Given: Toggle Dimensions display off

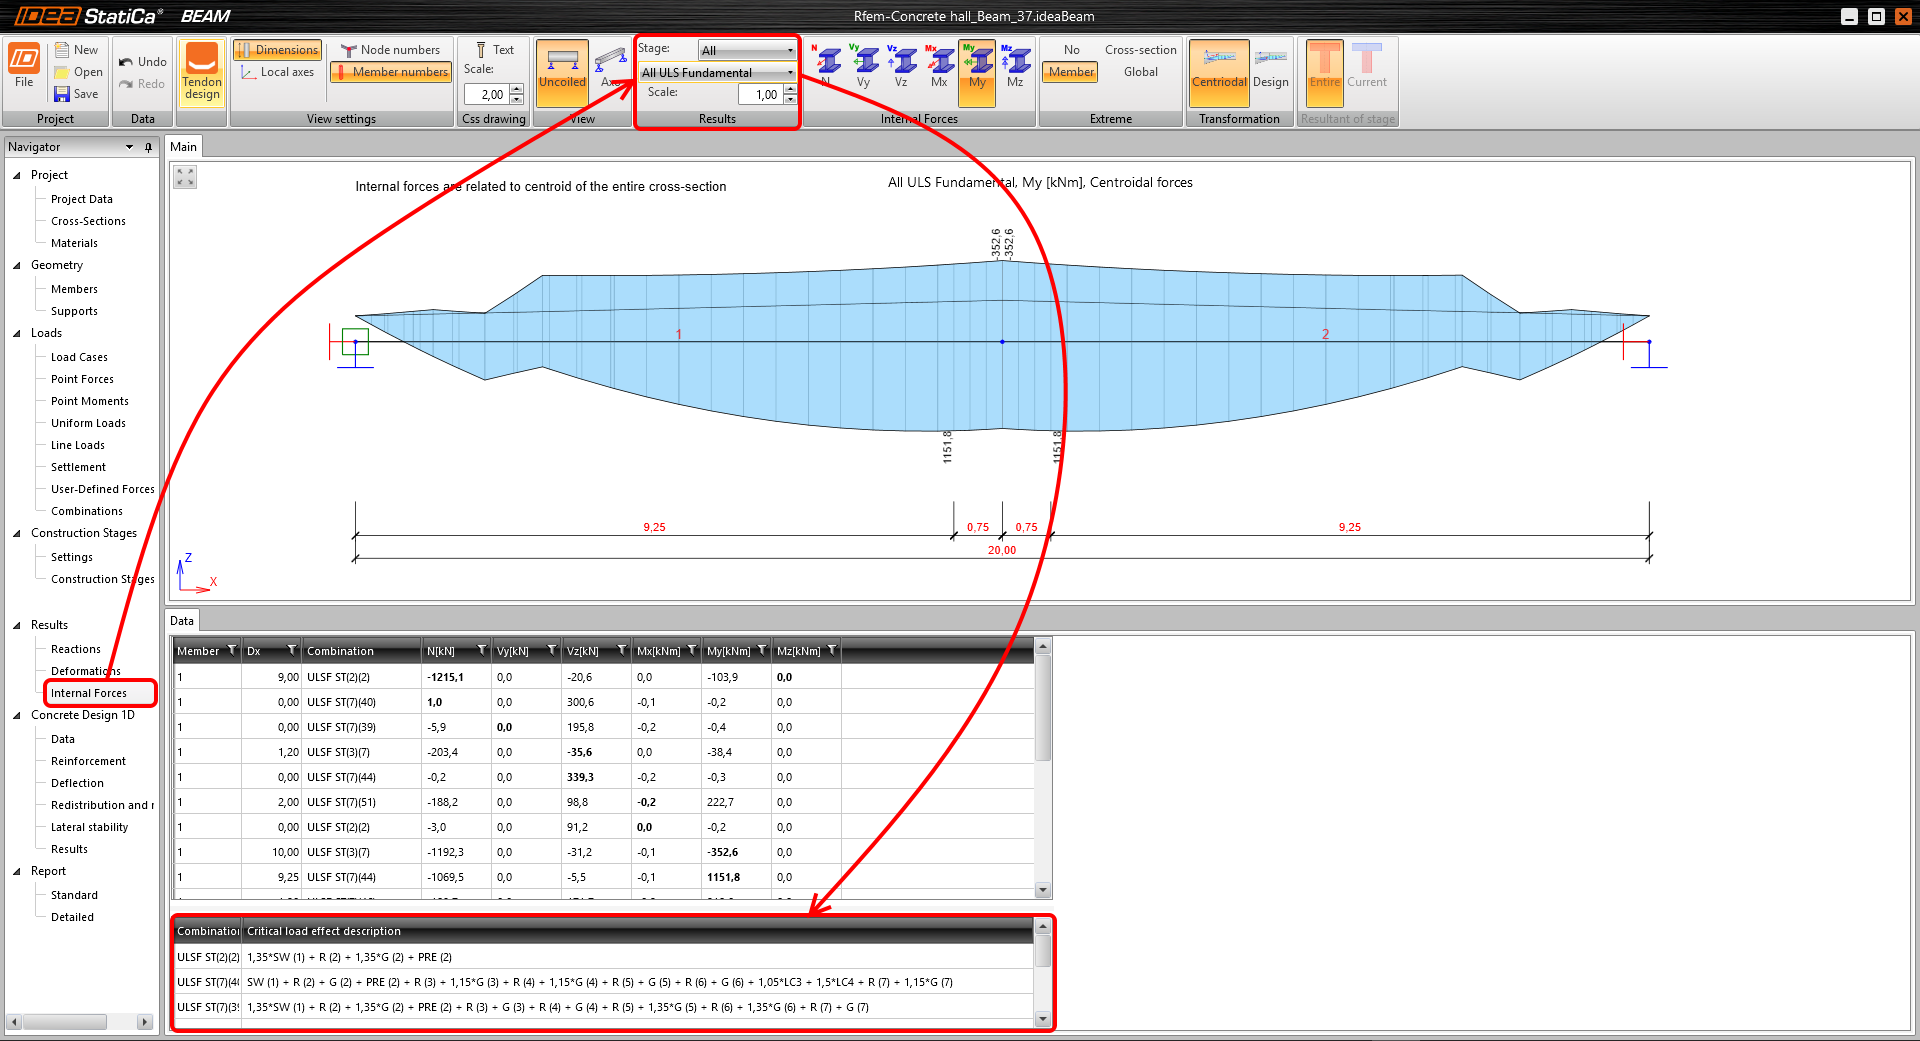Looking at the screenshot, I should point(277,50).
